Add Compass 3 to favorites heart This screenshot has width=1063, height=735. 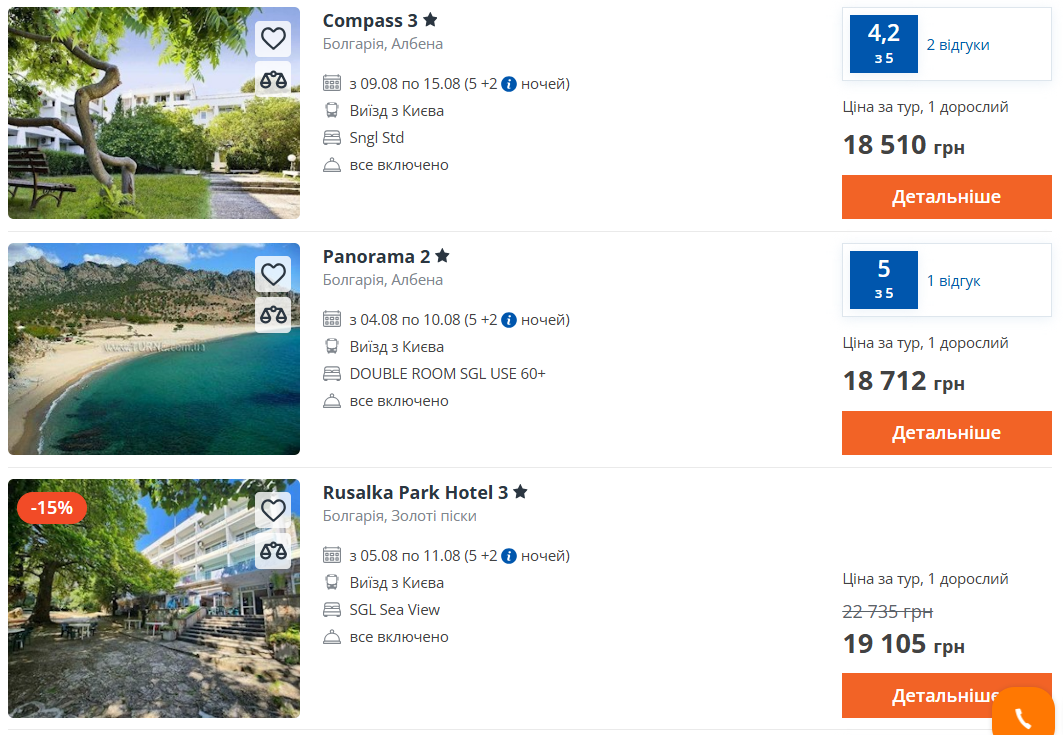273,39
